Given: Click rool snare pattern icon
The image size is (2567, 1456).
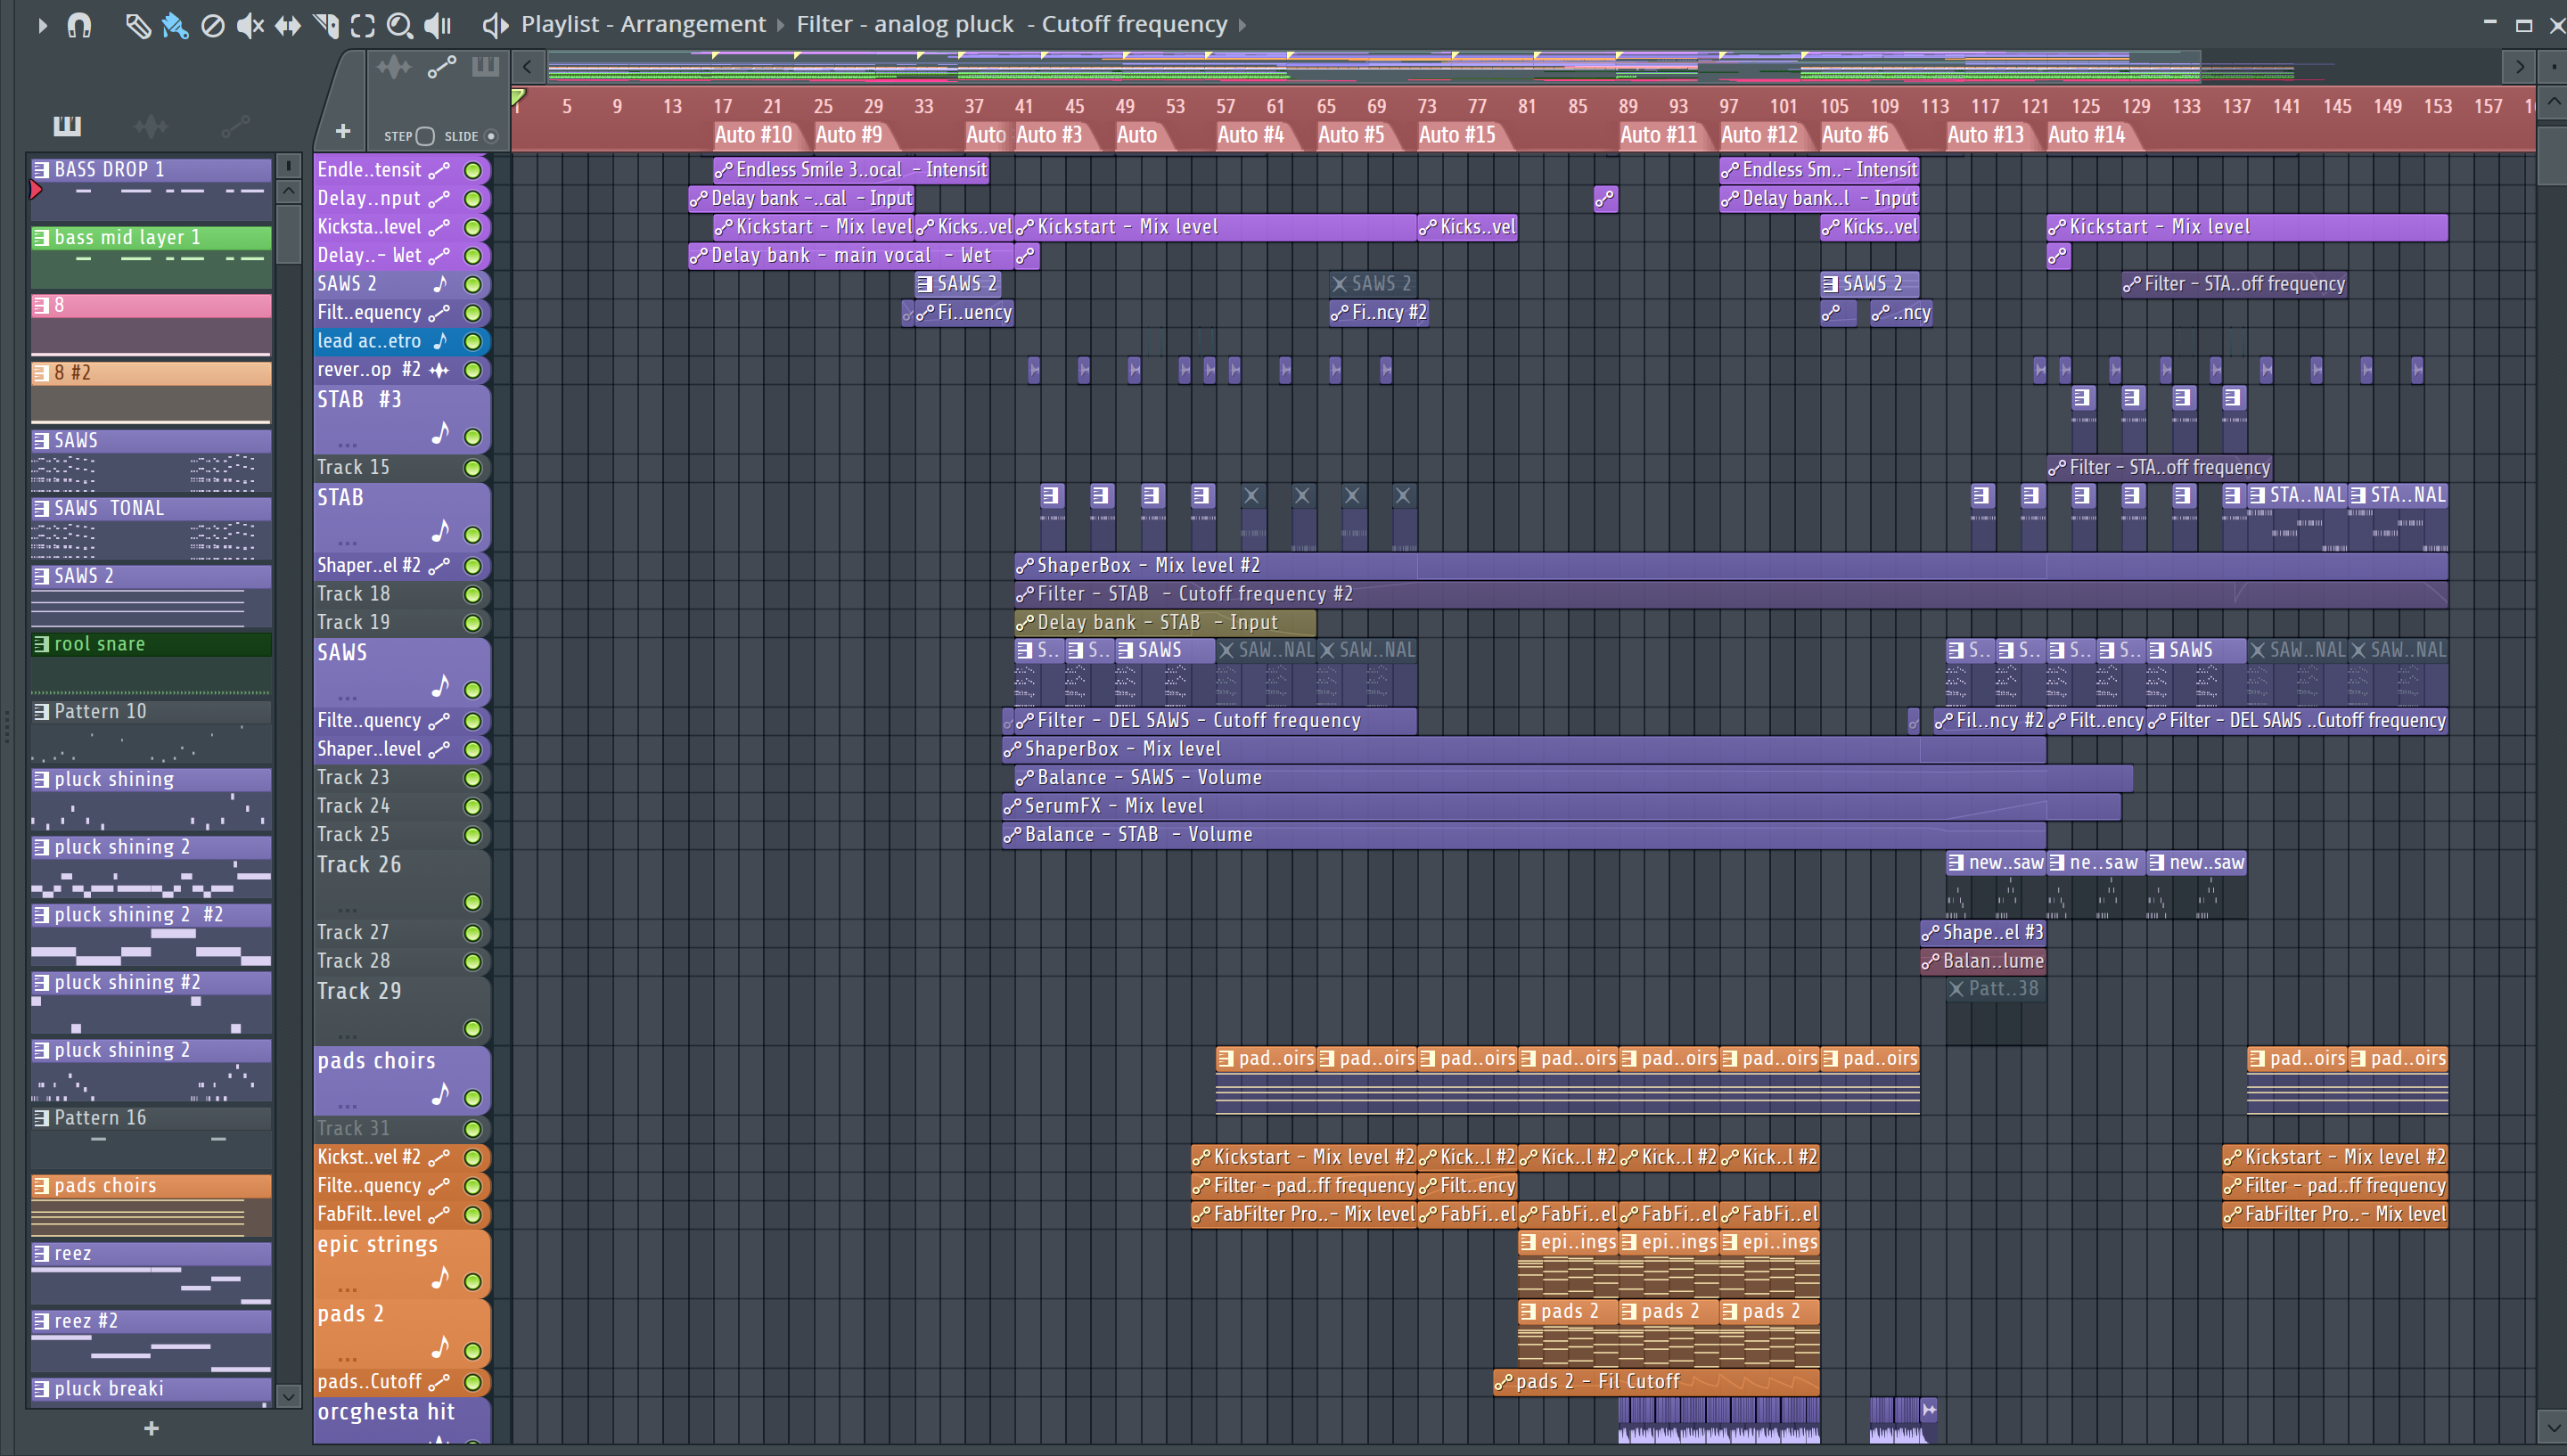Looking at the screenshot, I should [41, 644].
